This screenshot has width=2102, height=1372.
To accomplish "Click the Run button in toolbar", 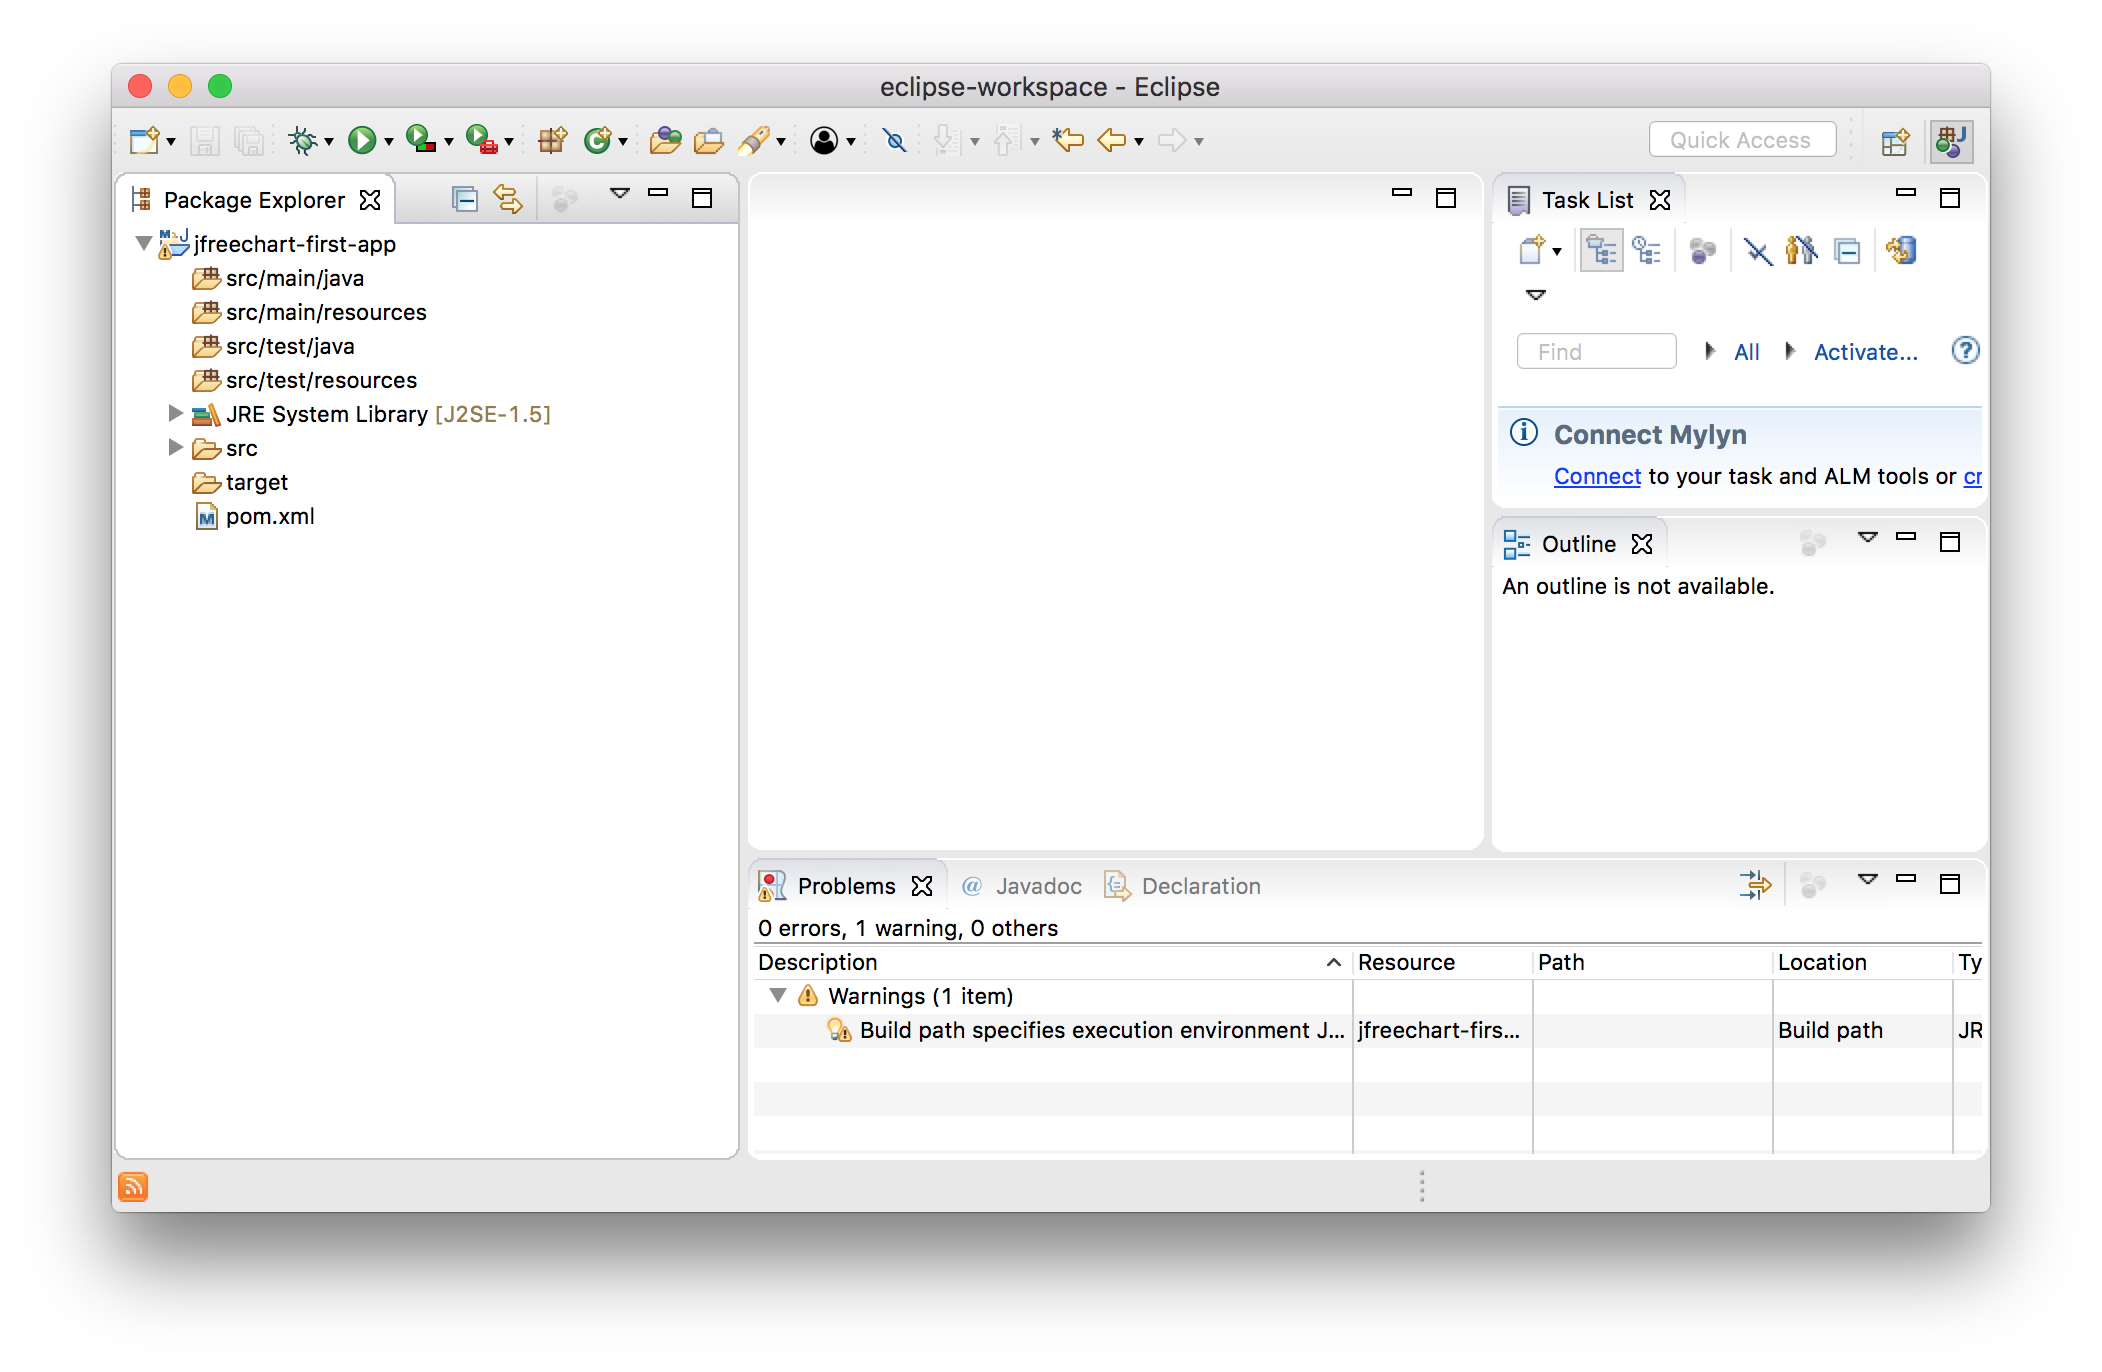I will (x=363, y=138).
